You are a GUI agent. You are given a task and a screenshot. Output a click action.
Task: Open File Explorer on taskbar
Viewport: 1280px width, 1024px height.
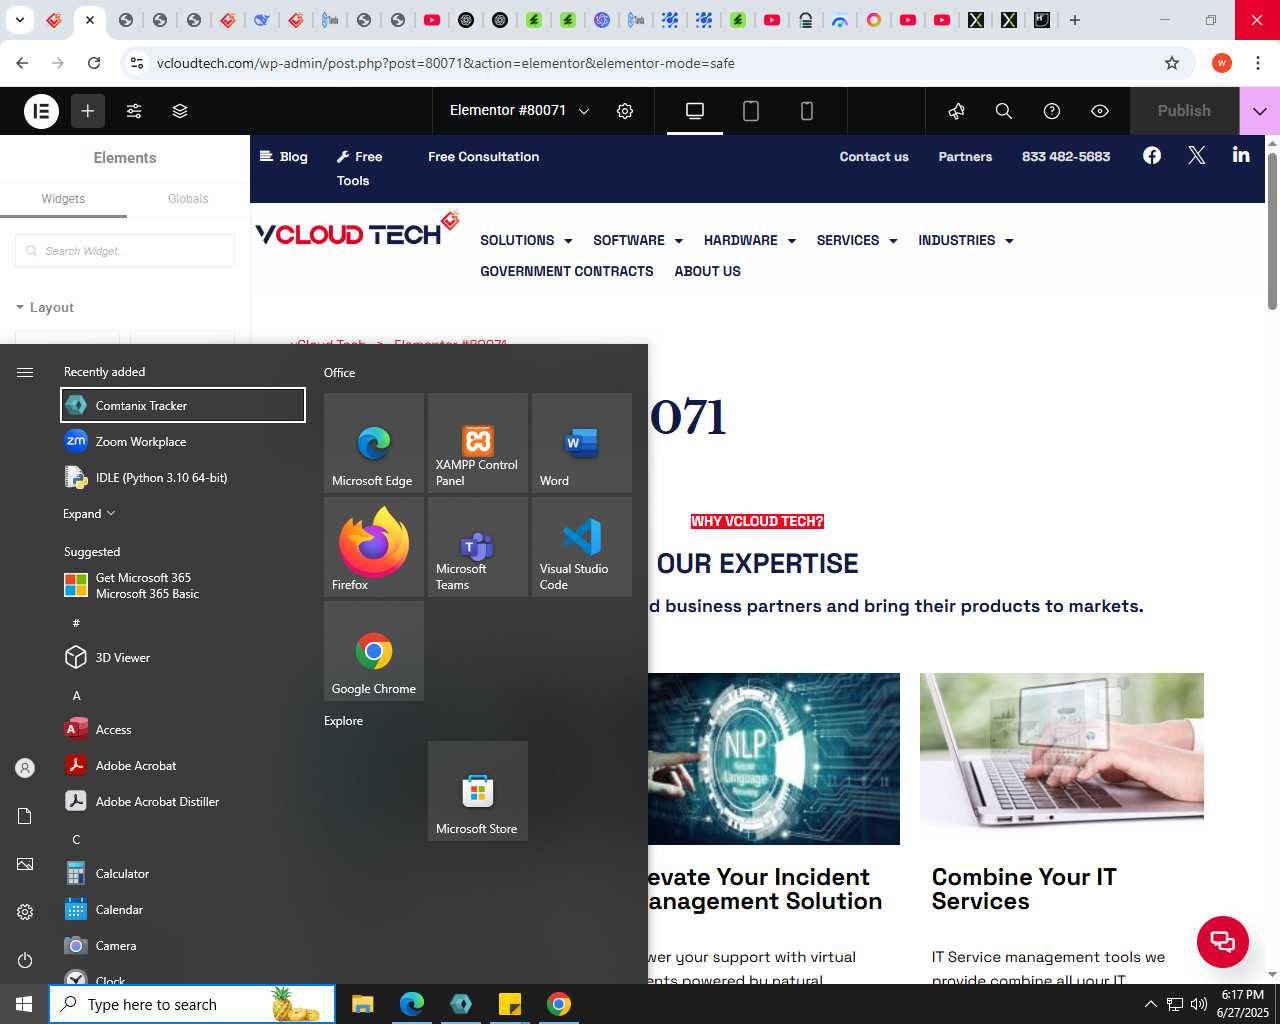click(x=363, y=1004)
